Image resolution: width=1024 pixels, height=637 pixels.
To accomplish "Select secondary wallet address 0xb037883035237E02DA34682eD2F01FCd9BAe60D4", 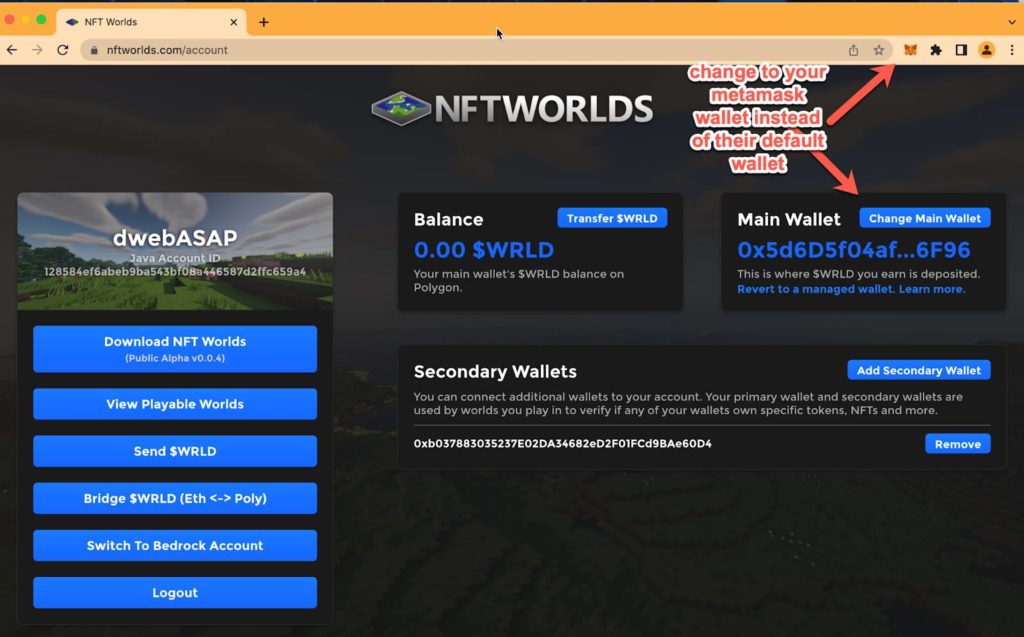I will (x=562, y=444).
